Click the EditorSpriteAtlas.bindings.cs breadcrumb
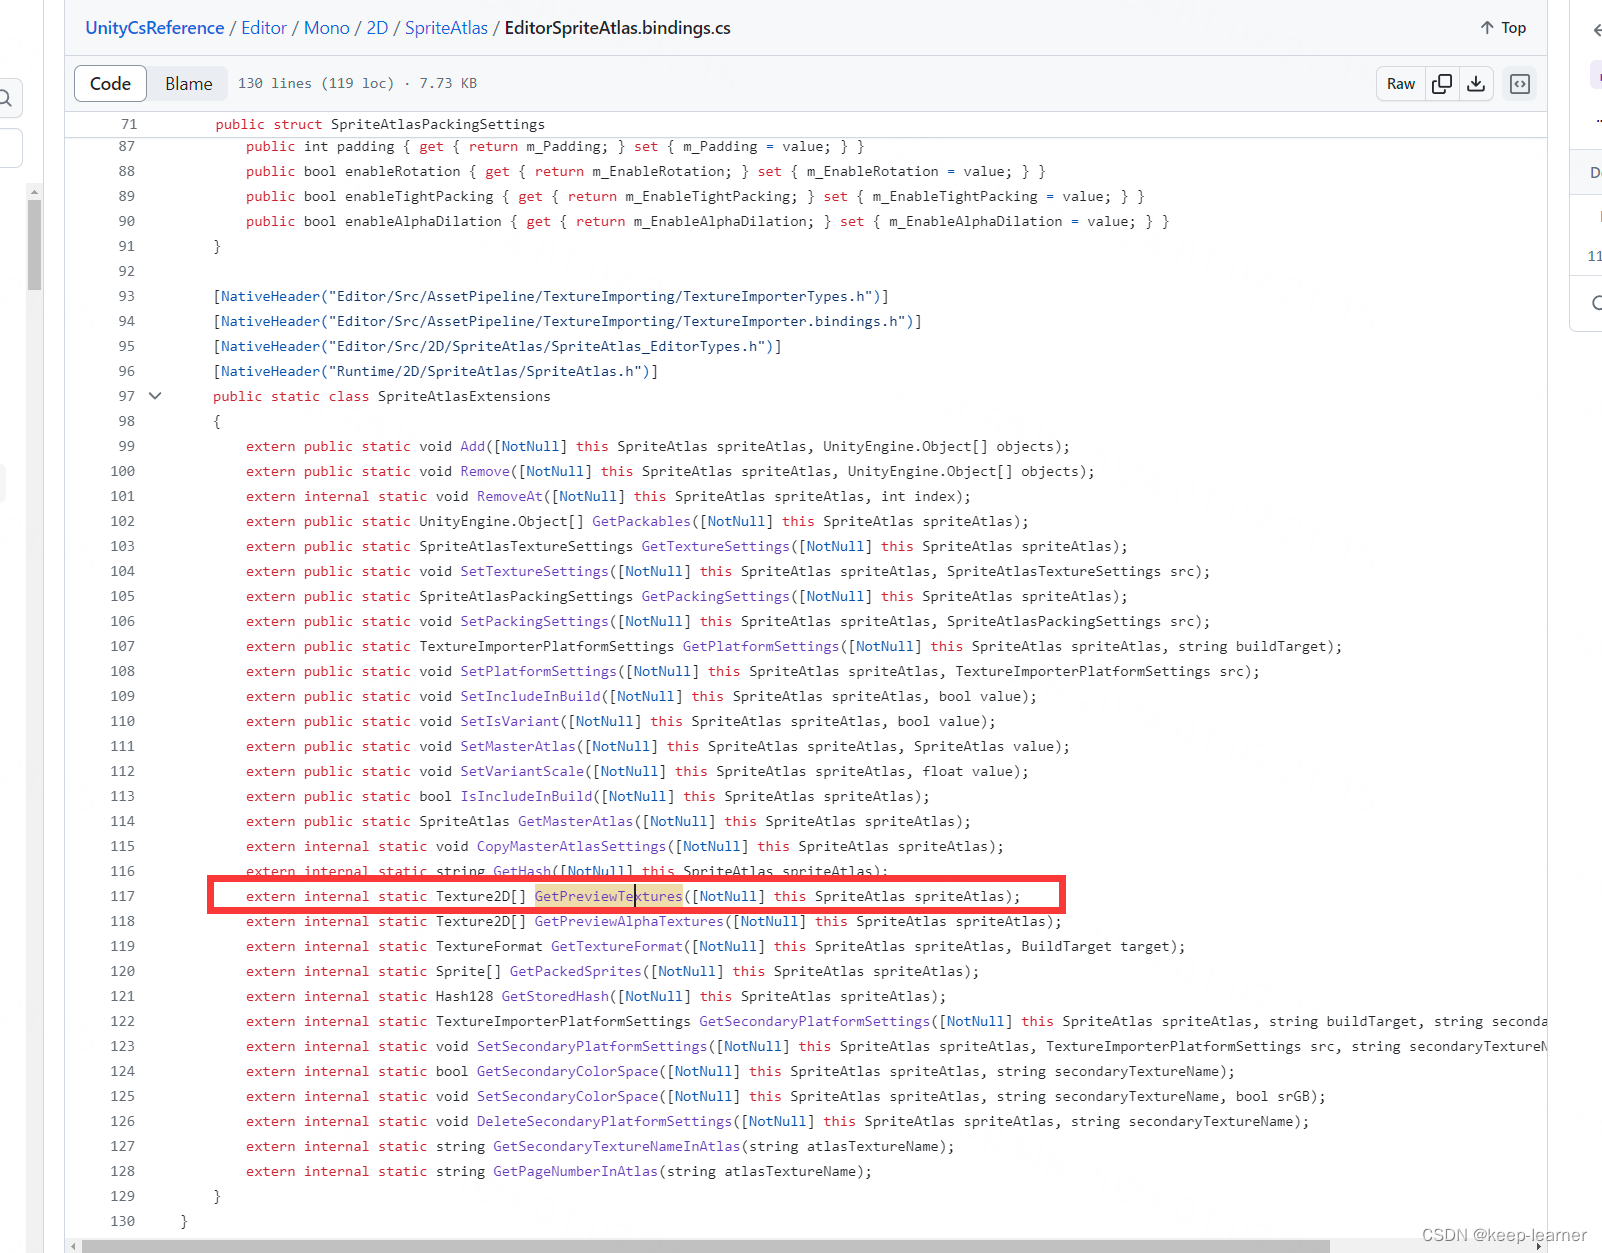The width and height of the screenshot is (1602, 1253). 617,27
